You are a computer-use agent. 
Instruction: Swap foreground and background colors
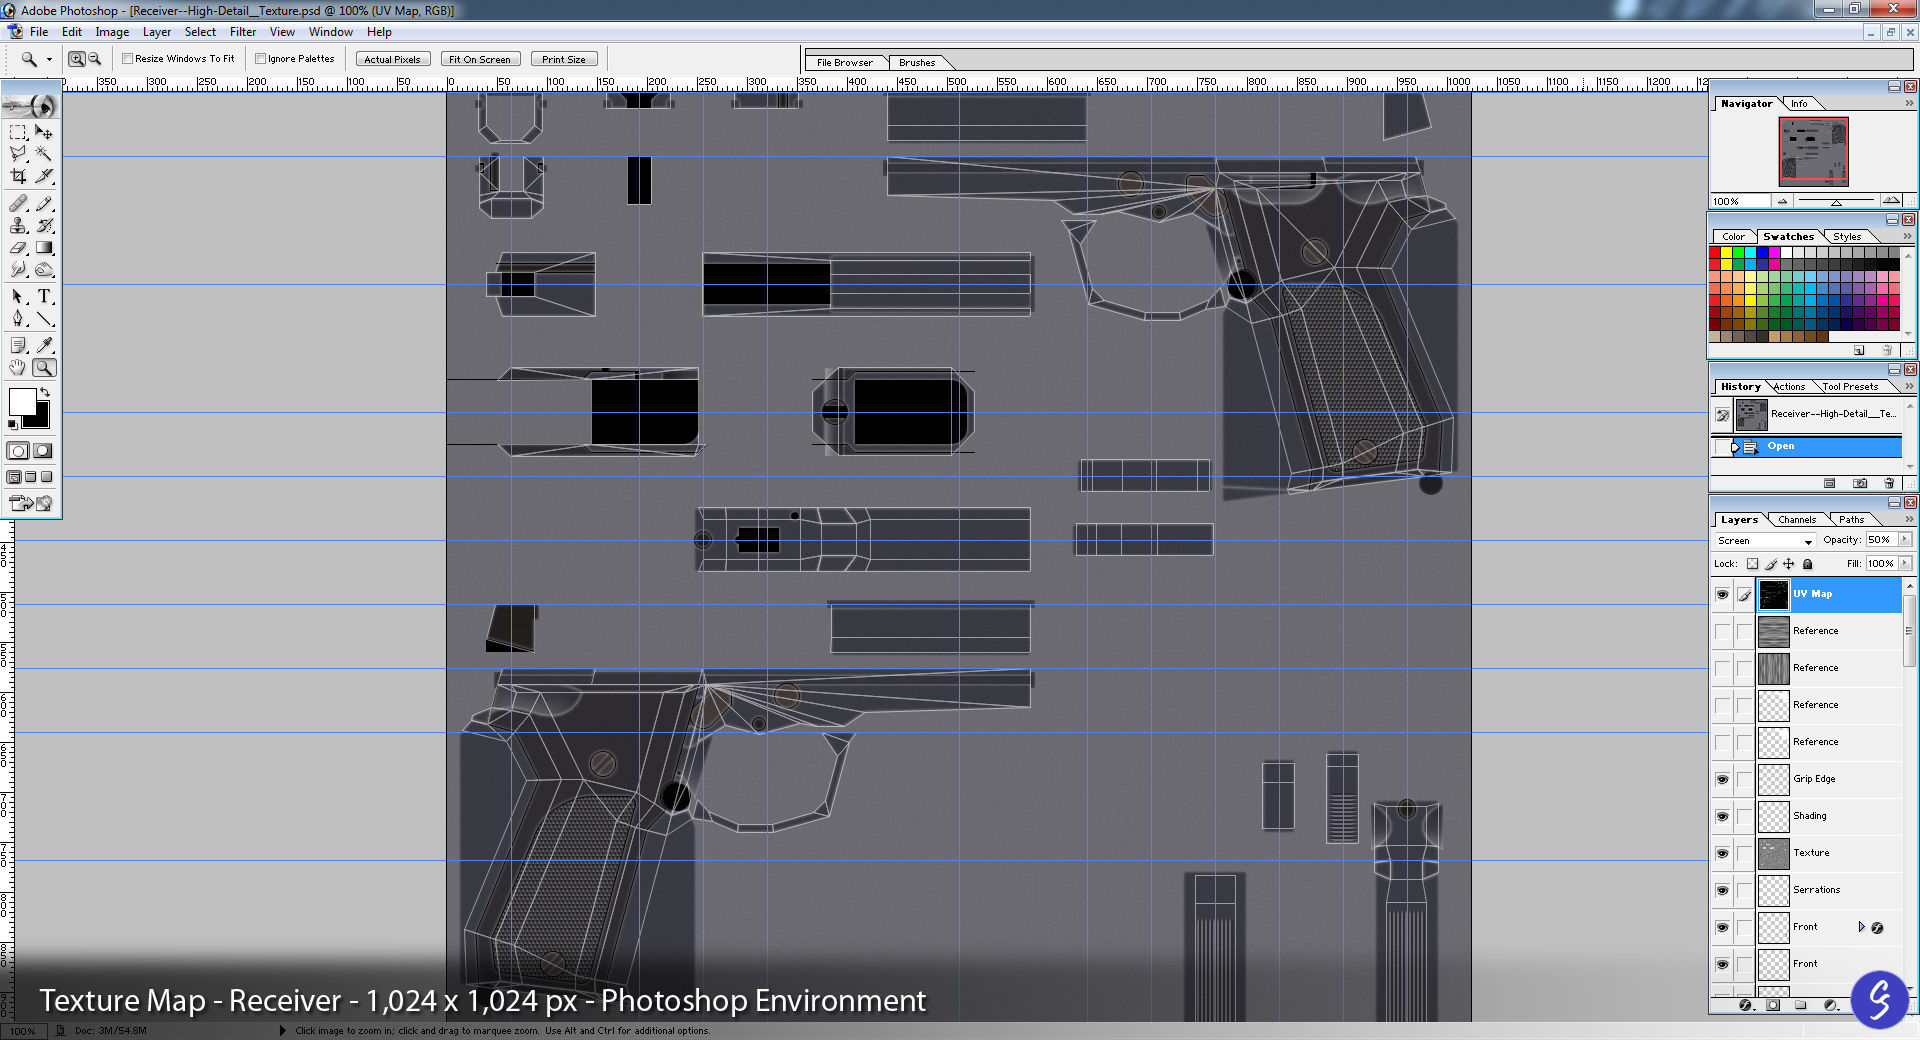coord(44,392)
